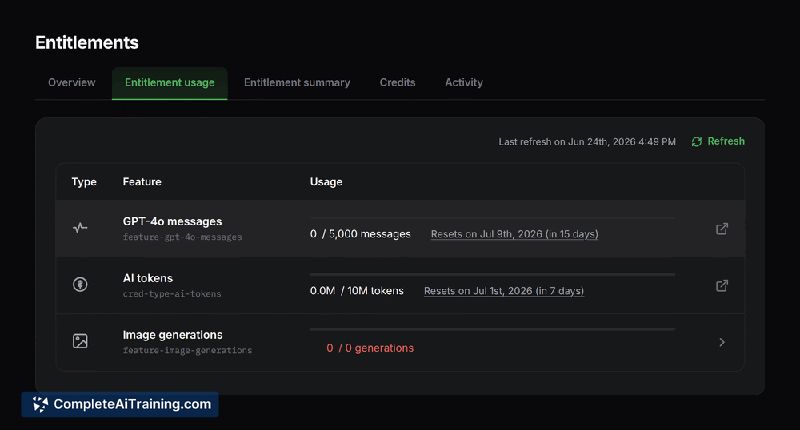Click the Resets on Jul 1st link
This screenshot has height=430, width=800.
[x=504, y=291]
